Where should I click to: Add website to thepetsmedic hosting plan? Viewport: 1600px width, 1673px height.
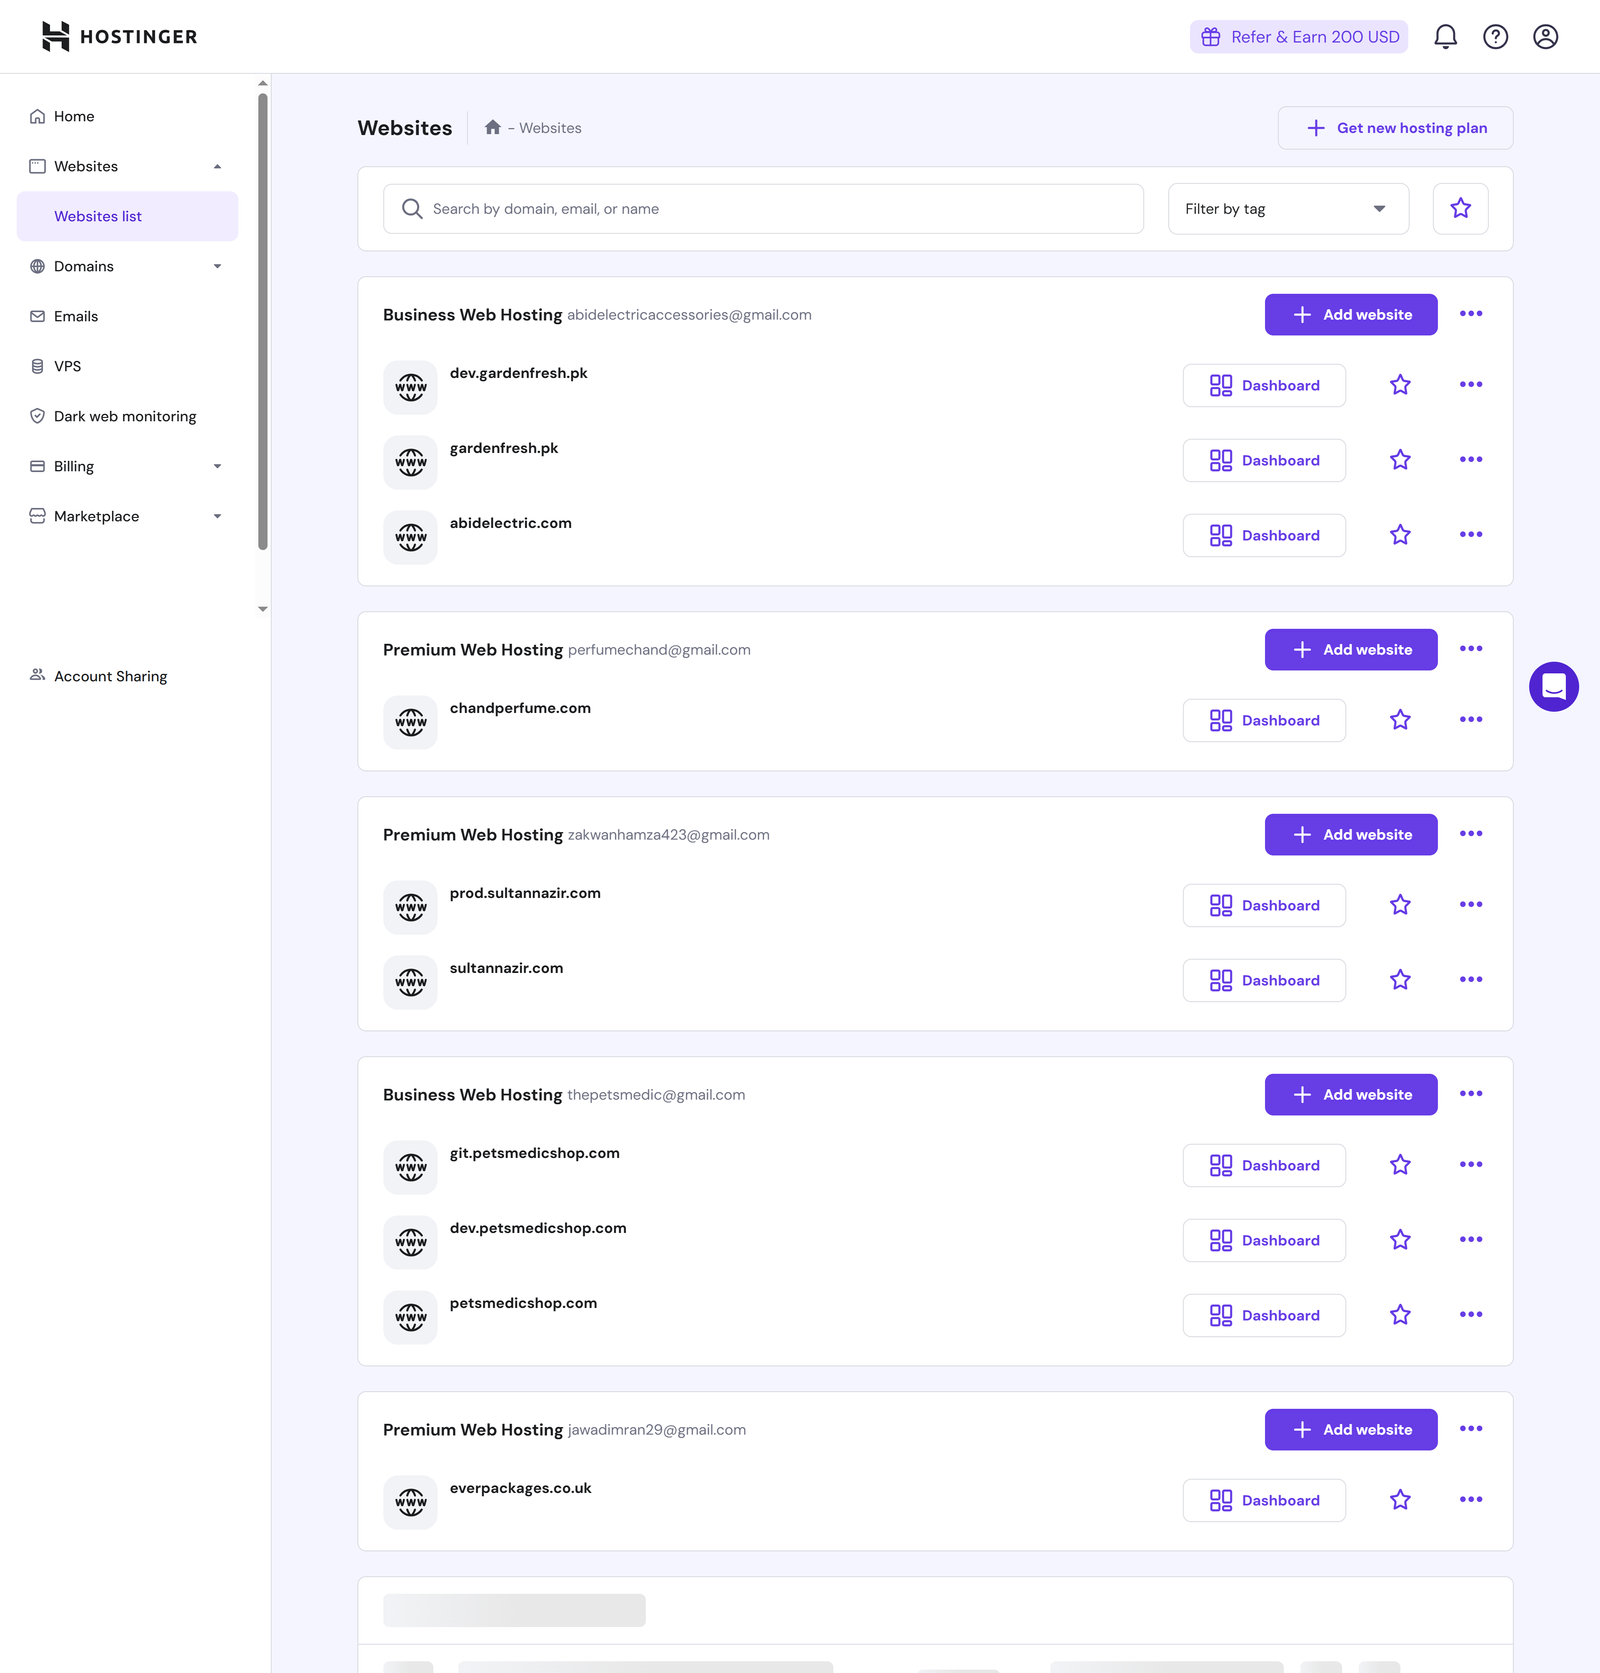point(1350,1095)
